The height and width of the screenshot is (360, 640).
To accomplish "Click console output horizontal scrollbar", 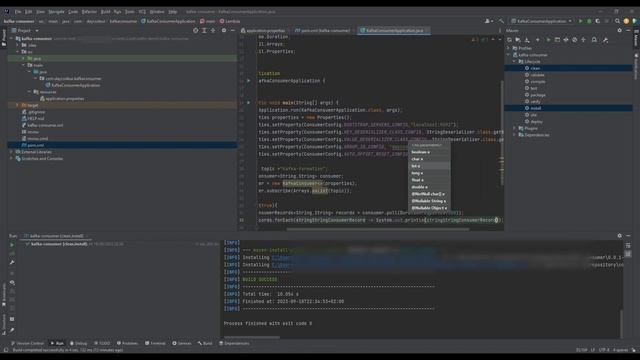I will (252, 337).
